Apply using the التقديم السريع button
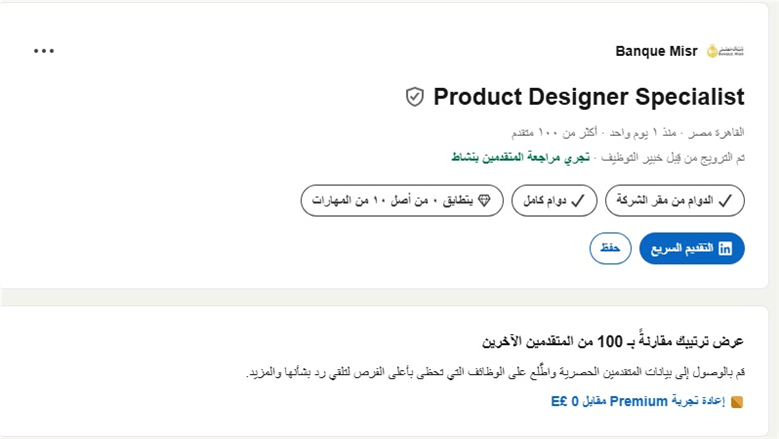The width and height of the screenshot is (779, 439). click(x=692, y=248)
